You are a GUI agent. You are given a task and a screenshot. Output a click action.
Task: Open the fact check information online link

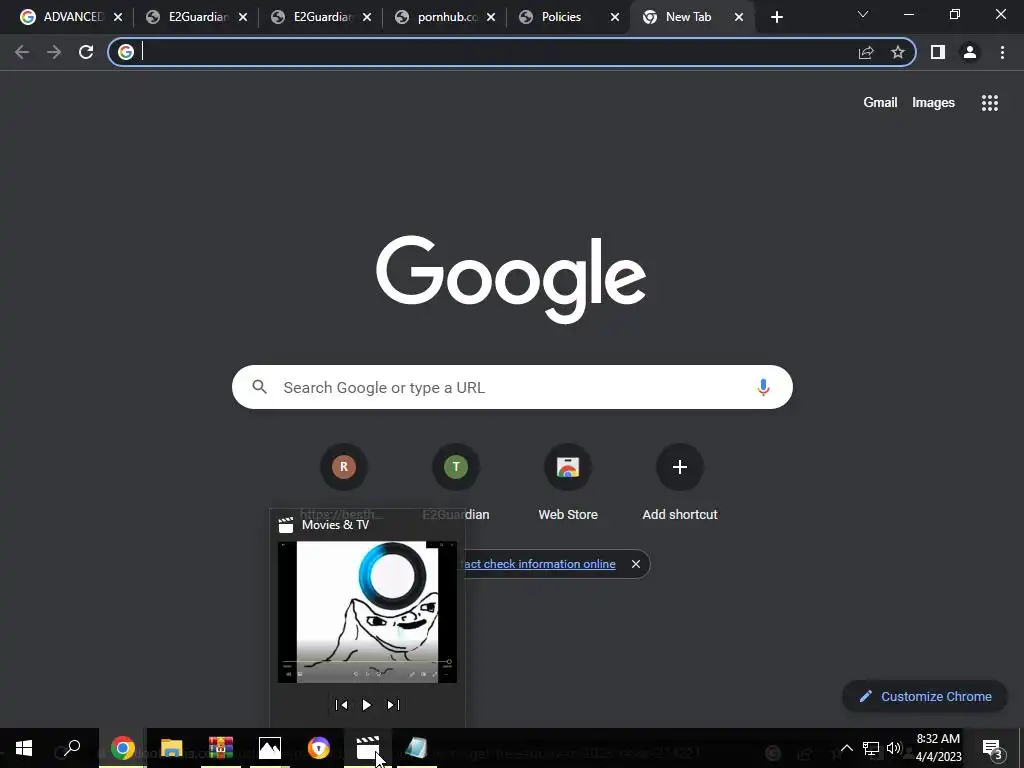pos(541,564)
